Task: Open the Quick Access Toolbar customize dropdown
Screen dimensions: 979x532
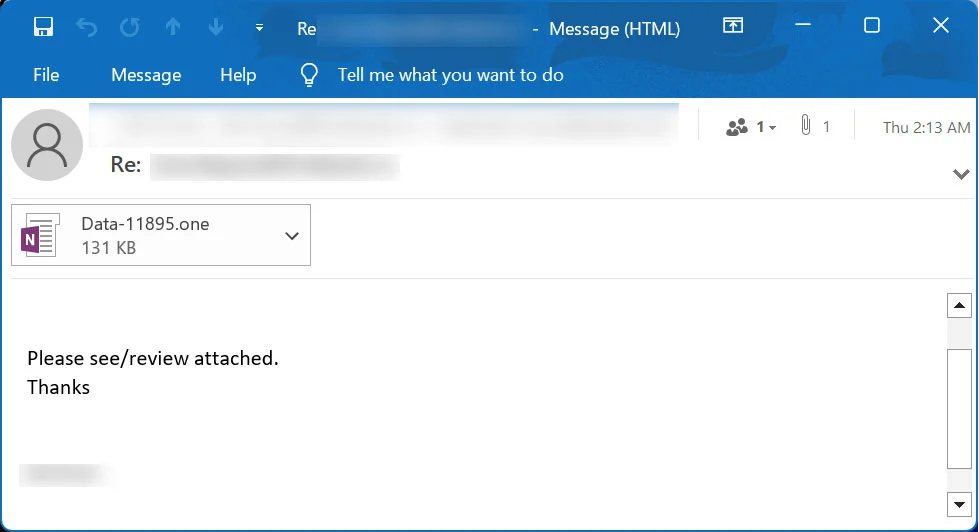Action: coord(259,28)
